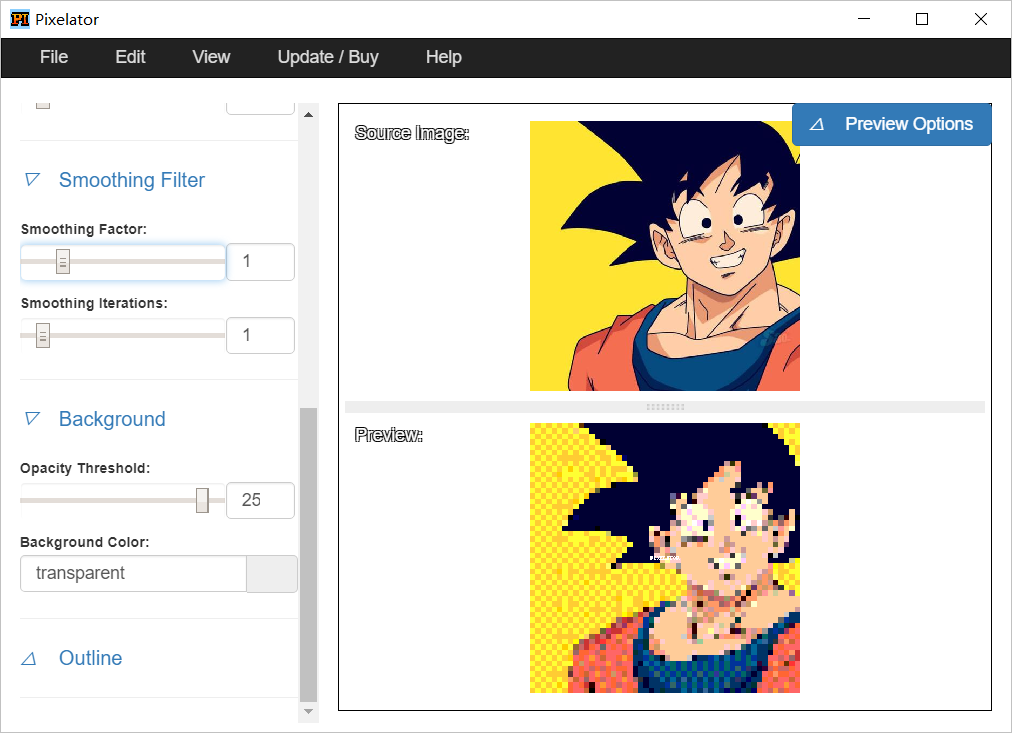This screenshot has width=1012, height=733.
Task: Click the Opacity Threshold slider handle
Action: [x=202, y=500]
